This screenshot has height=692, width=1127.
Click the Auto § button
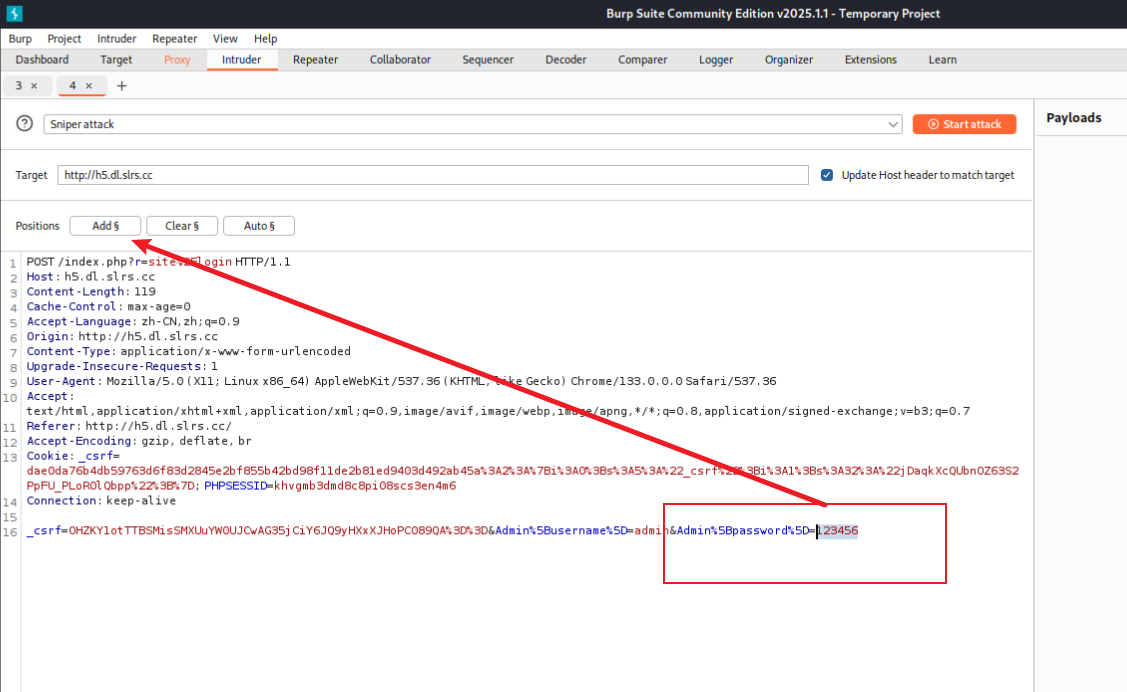point(259,226)
